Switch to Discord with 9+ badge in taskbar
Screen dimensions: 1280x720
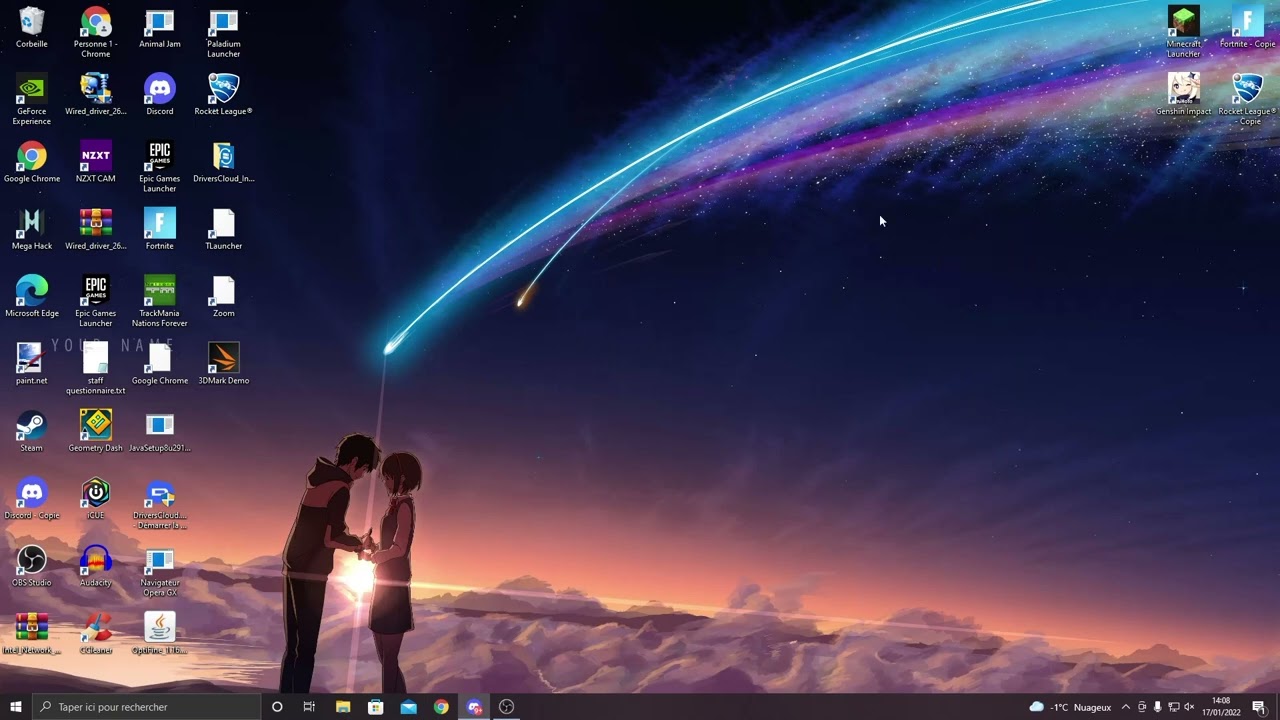click(474, 707)
